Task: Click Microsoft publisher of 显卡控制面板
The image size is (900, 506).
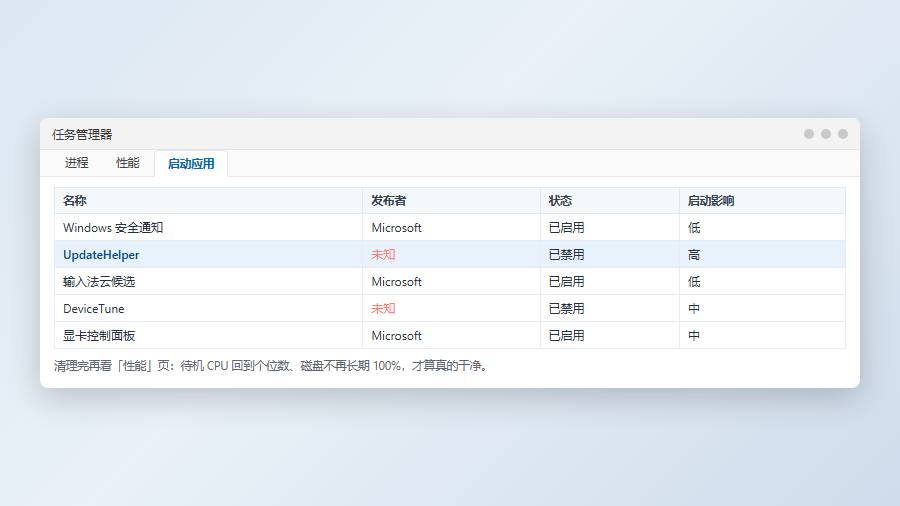Action: (397, 336)
